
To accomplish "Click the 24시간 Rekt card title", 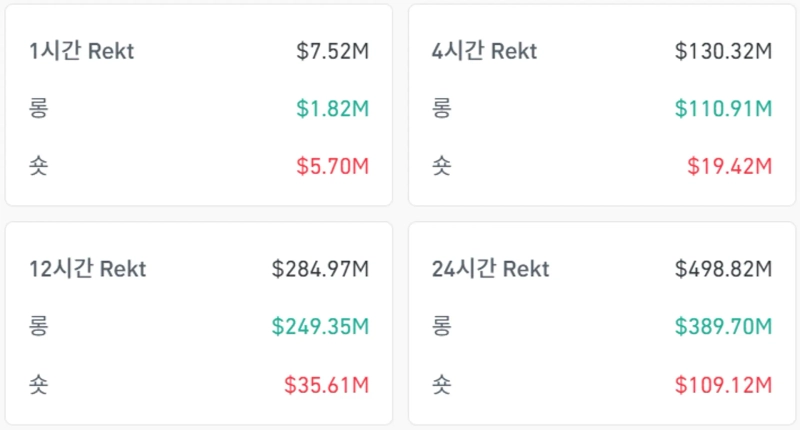I will click(x=490, y=269).
